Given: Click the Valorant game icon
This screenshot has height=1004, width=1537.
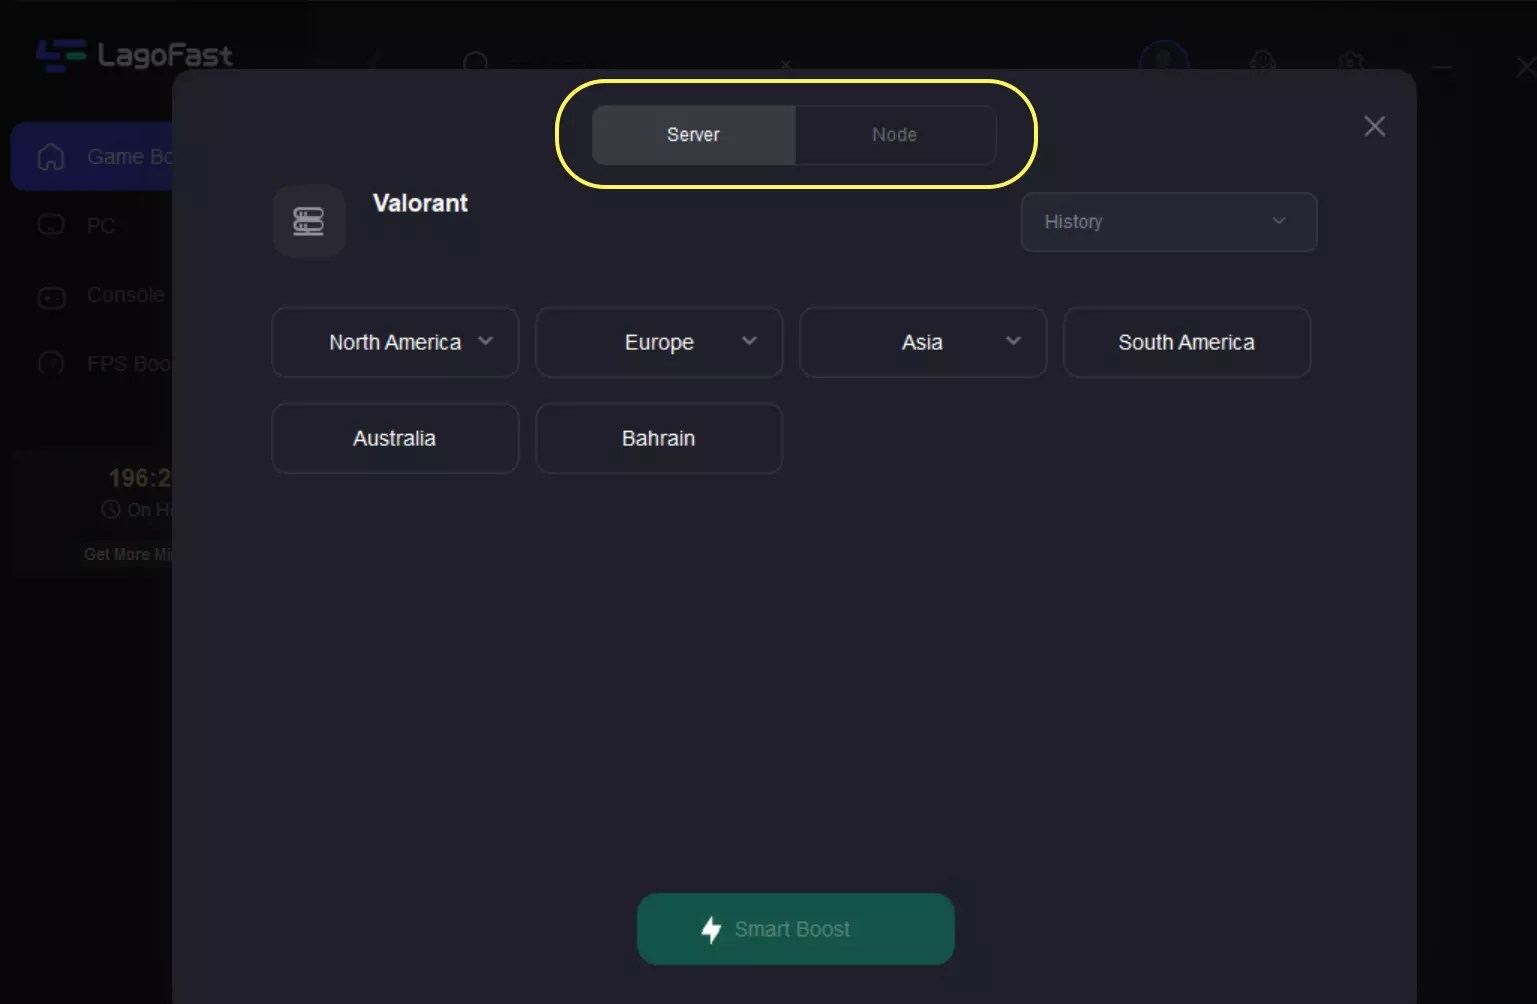Looking at the screenshot, I should [x=308, y=221].
